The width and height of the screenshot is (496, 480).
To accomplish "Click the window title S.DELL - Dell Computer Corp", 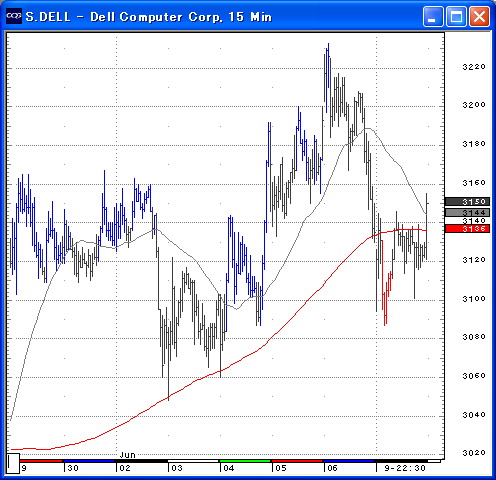I will coord(149,17).
